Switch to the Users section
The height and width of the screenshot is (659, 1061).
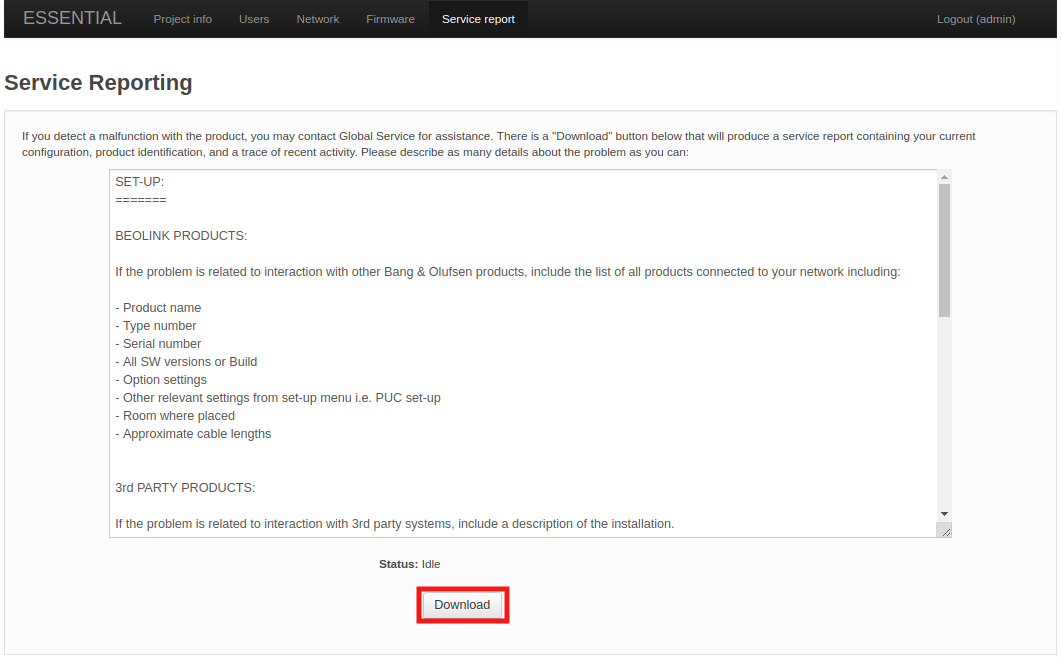coord(254,18)
